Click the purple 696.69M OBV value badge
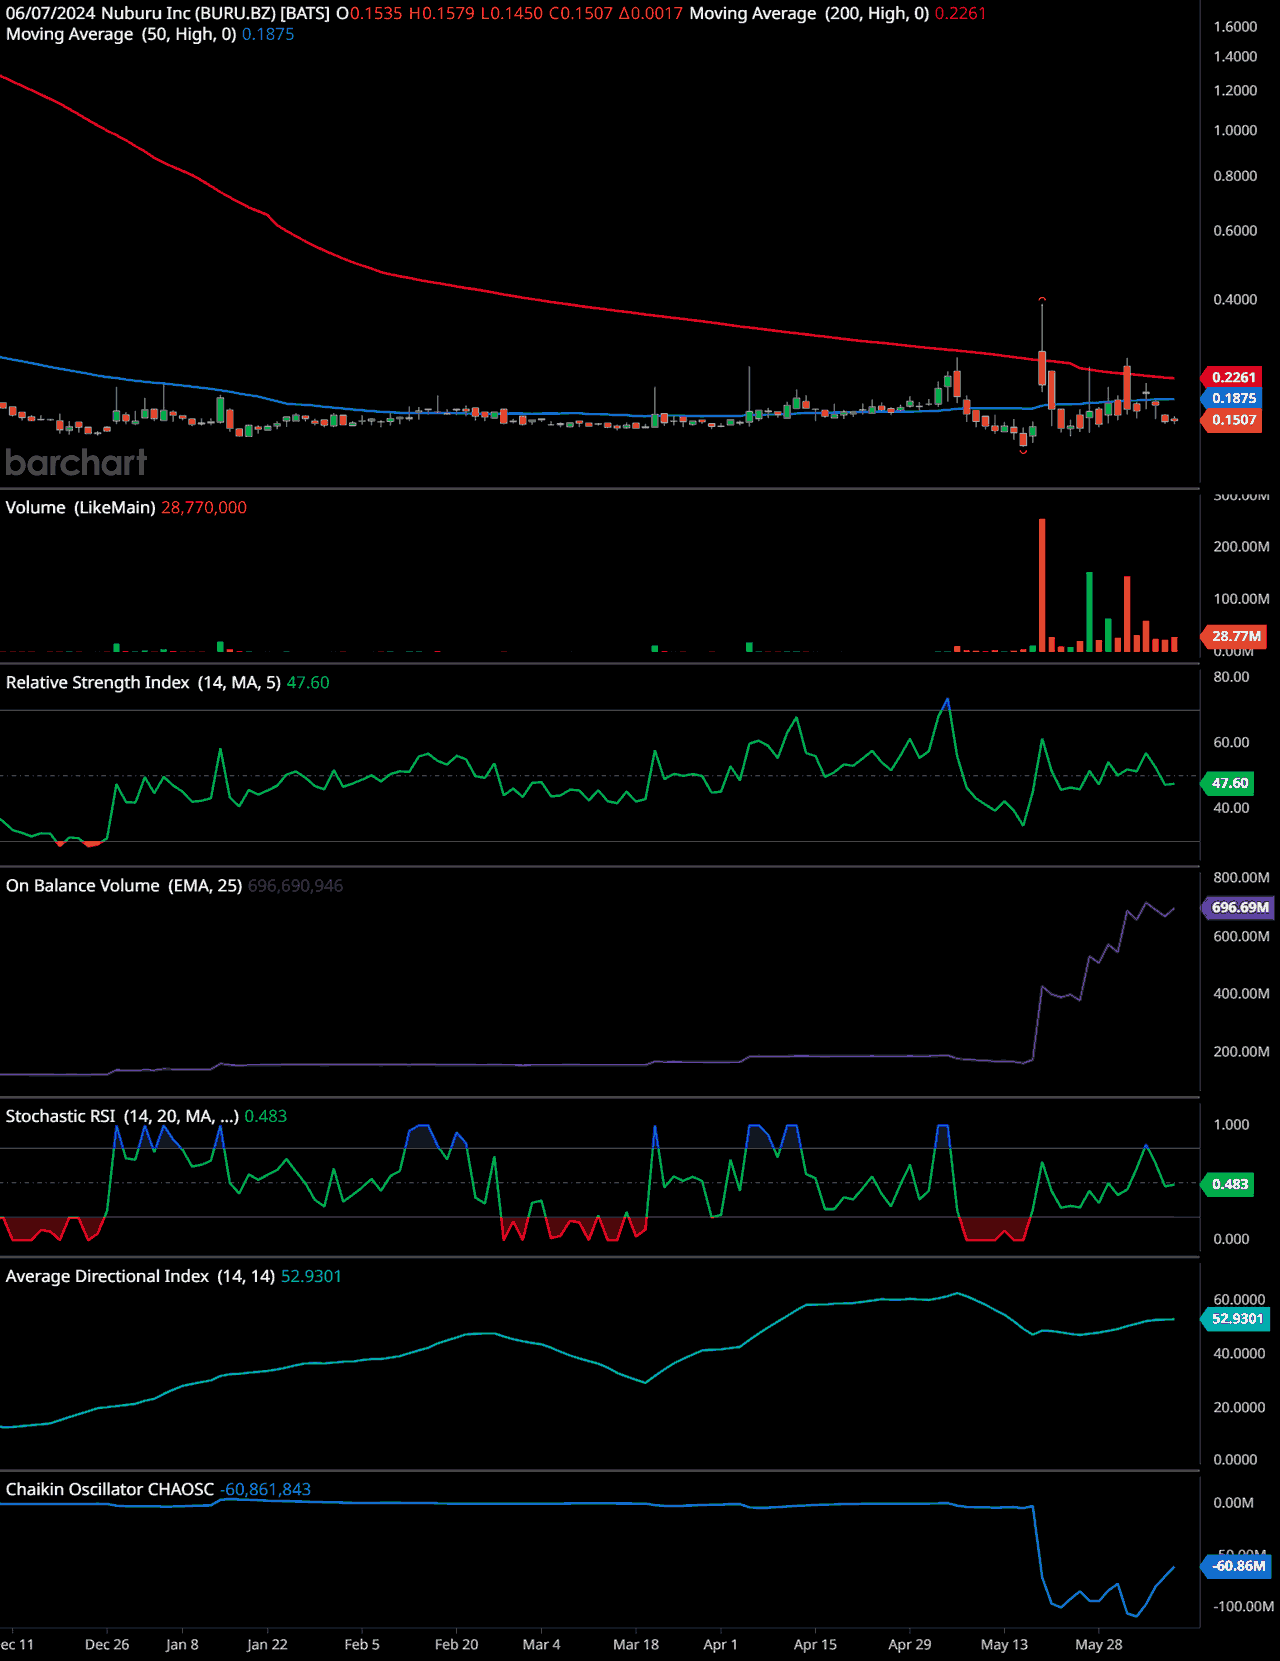Screen dimensions: 1280x1661 (1239, 907)
